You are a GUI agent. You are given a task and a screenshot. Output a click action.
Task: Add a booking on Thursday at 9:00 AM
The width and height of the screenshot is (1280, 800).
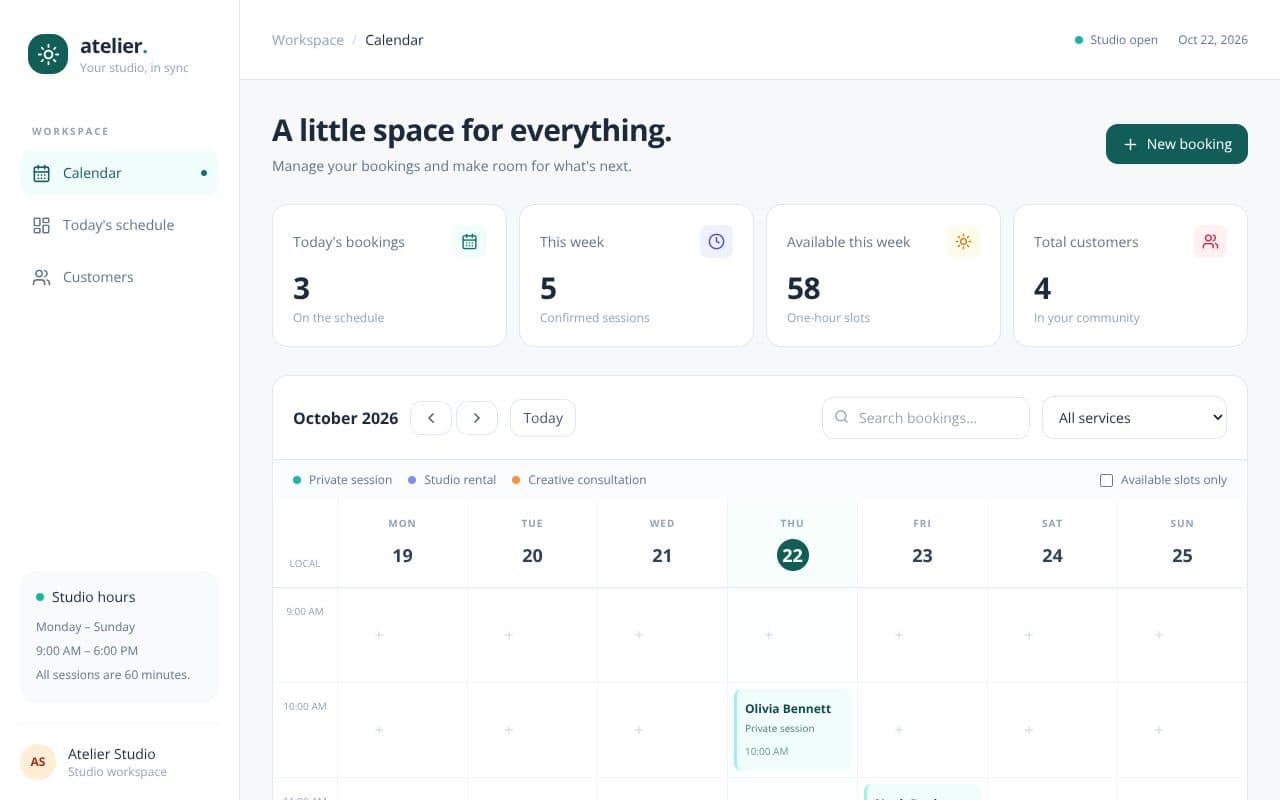769,635
